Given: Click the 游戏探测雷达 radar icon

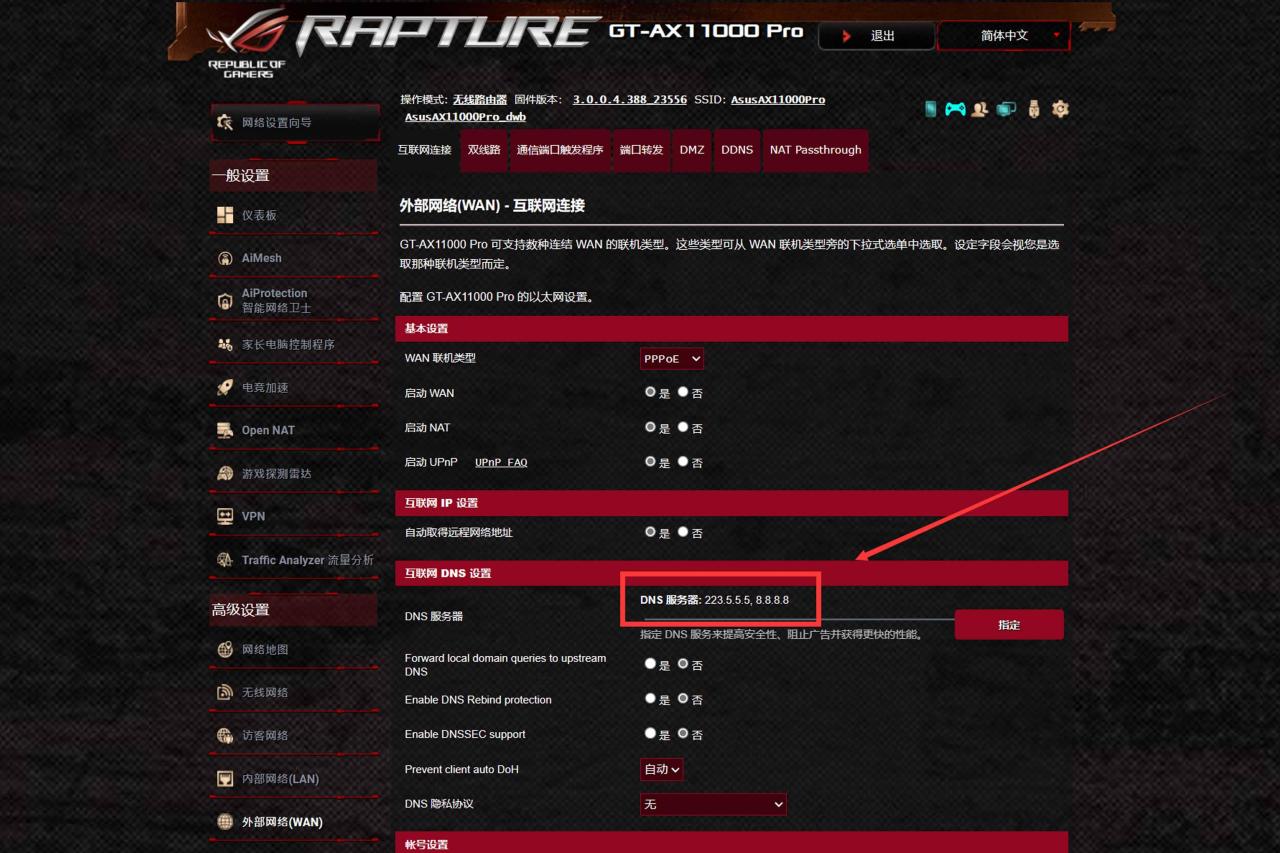Looking at the screenshot, I should coord(225,473).
